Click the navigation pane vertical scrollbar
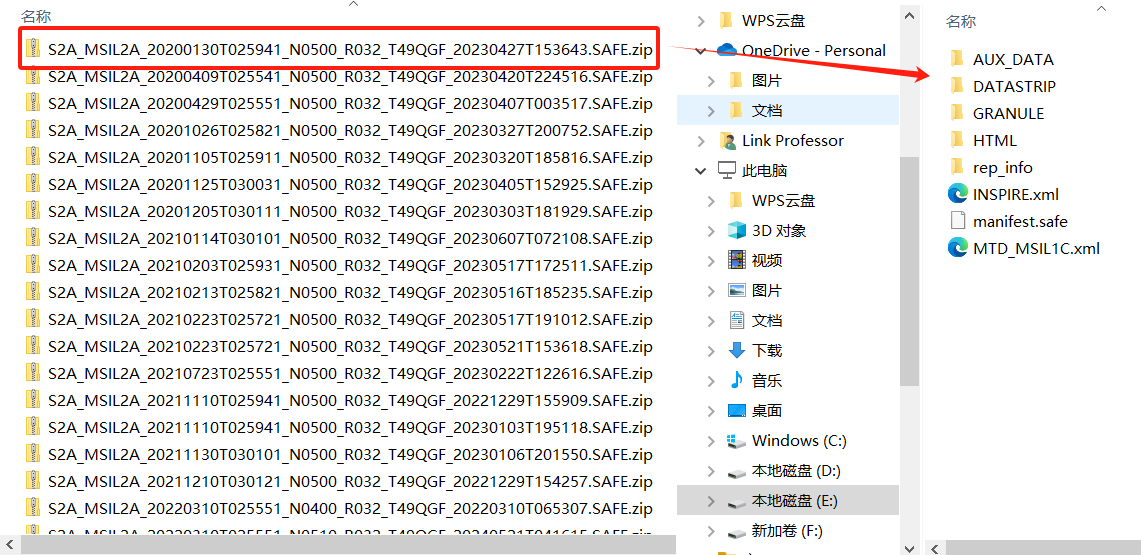 click(x=910, y=278)
